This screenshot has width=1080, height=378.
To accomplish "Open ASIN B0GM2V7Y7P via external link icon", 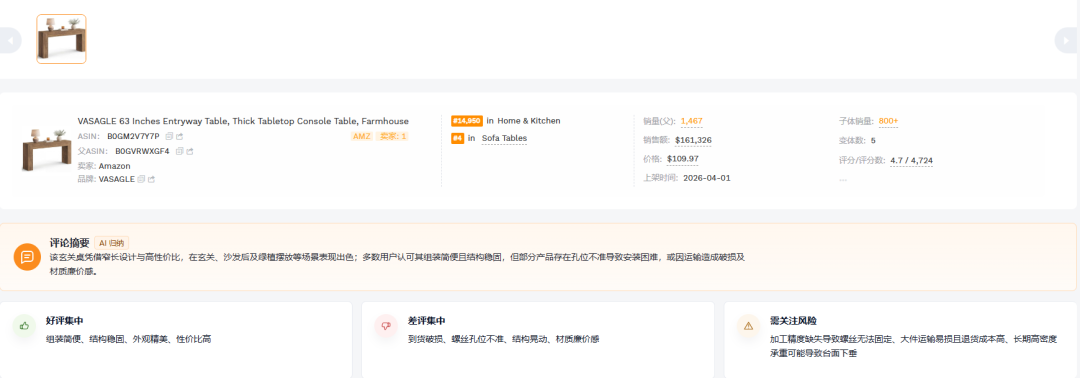I will coord(180,136).
